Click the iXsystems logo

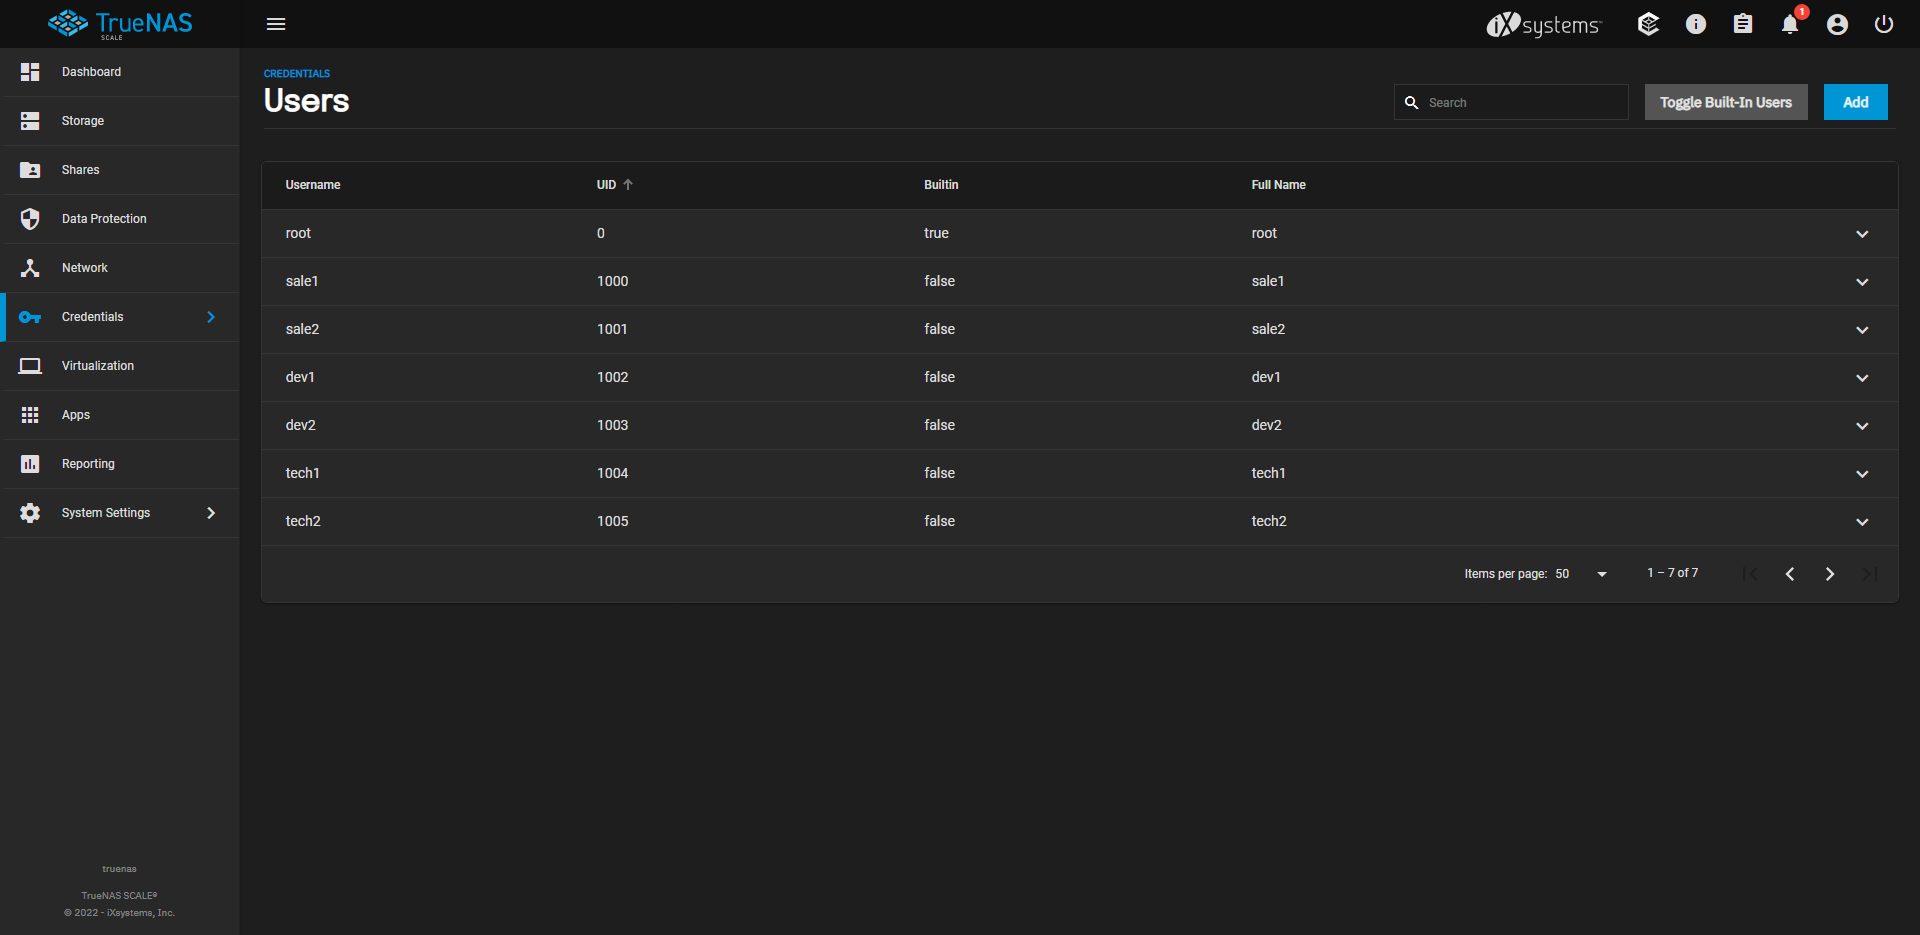pyautogui.click(x=1544, y=24)
